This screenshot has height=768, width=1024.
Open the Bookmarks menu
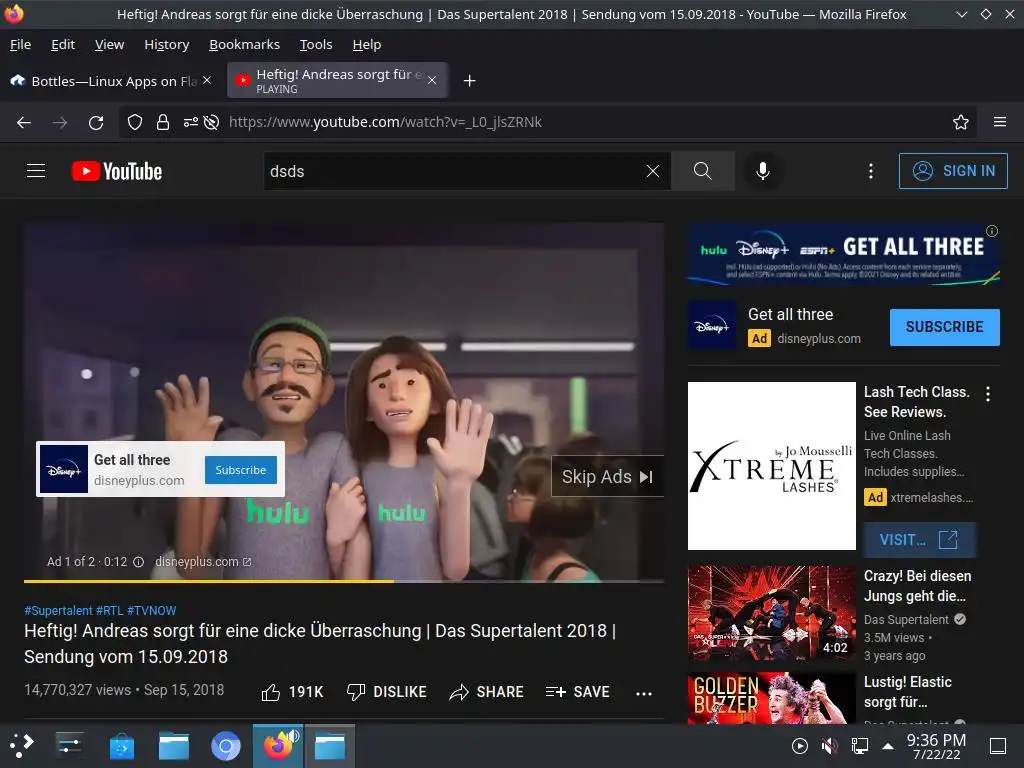(x=244, y=44)
